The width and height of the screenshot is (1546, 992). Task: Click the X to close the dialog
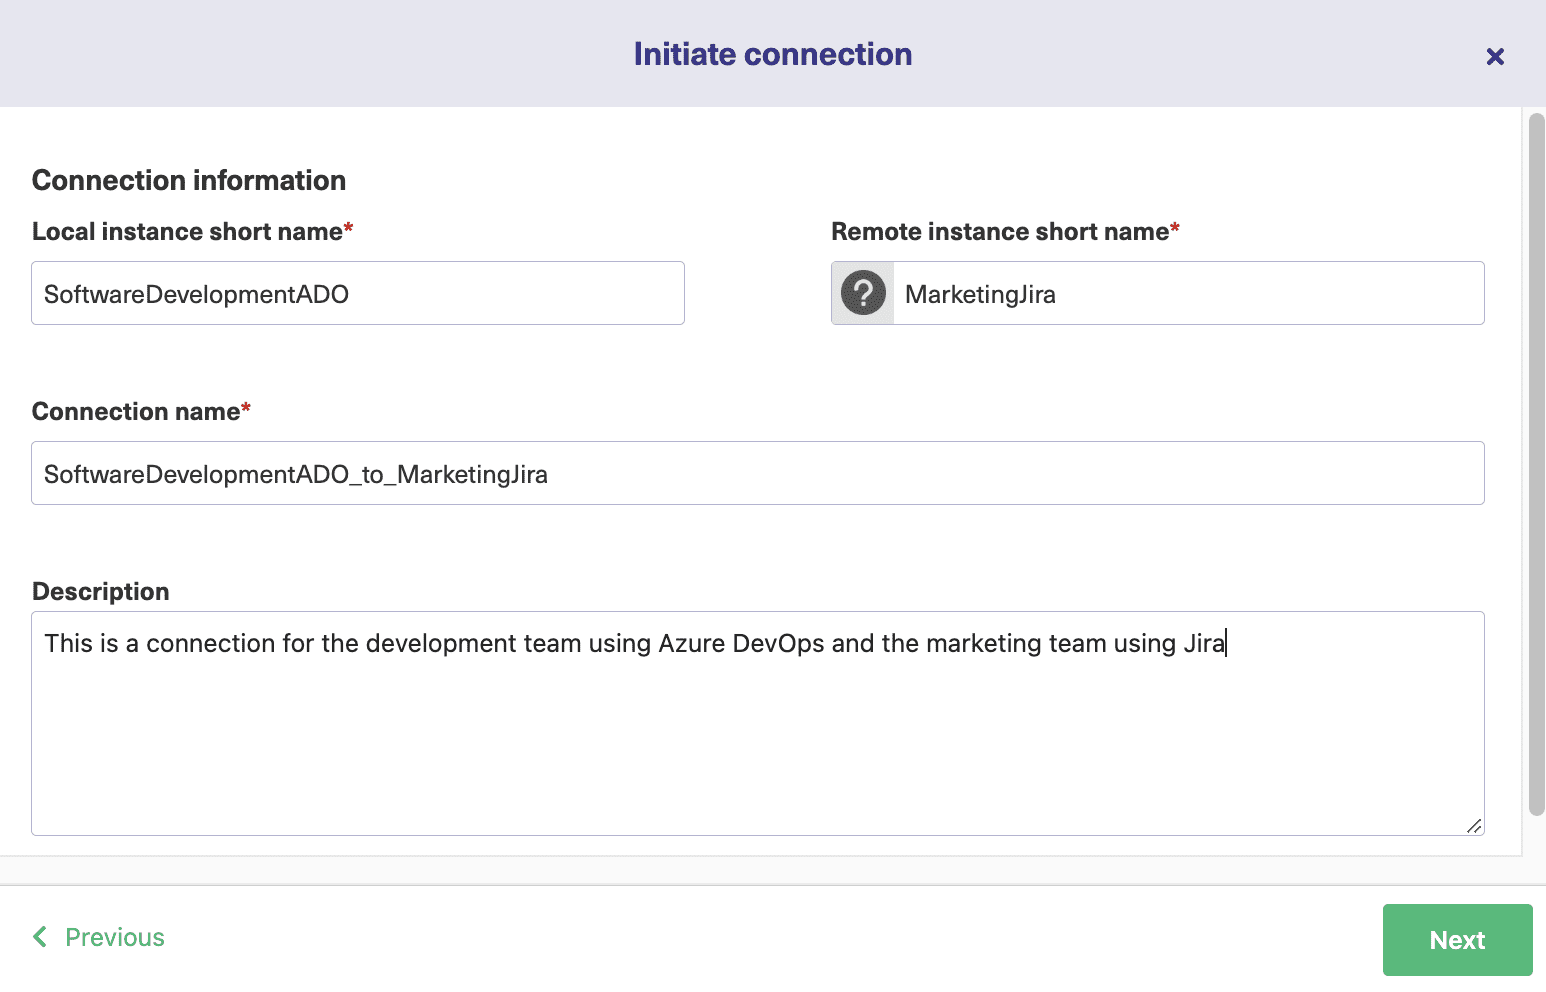tap(1494, 56)
